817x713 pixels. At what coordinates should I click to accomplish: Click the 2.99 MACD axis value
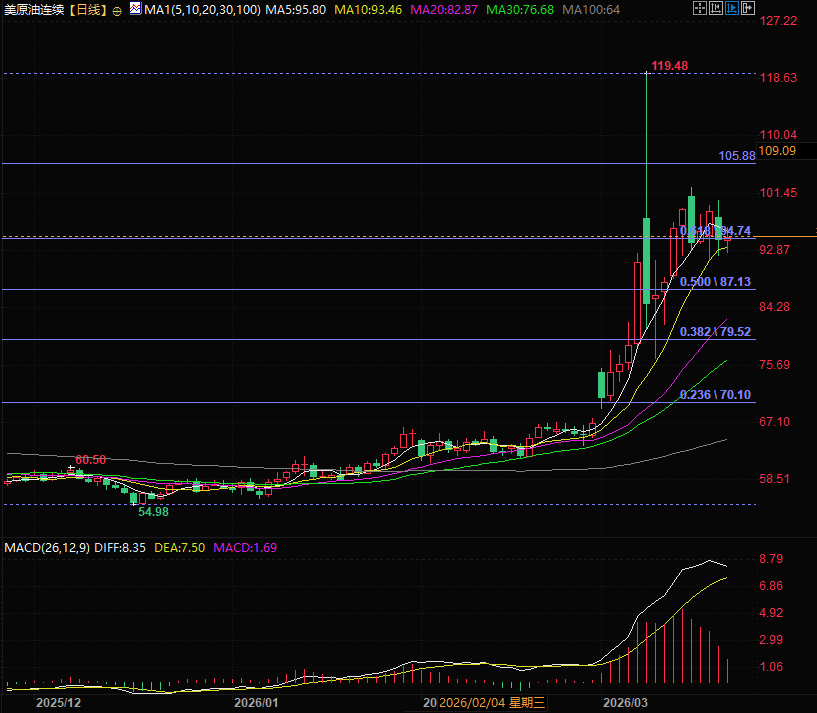tap(771, 640)
